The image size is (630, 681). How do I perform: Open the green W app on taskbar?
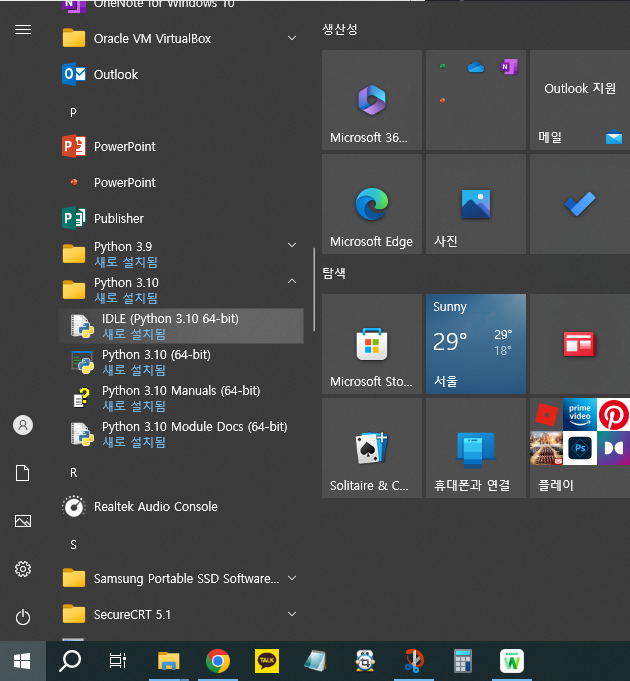click(x=512, y=661)
